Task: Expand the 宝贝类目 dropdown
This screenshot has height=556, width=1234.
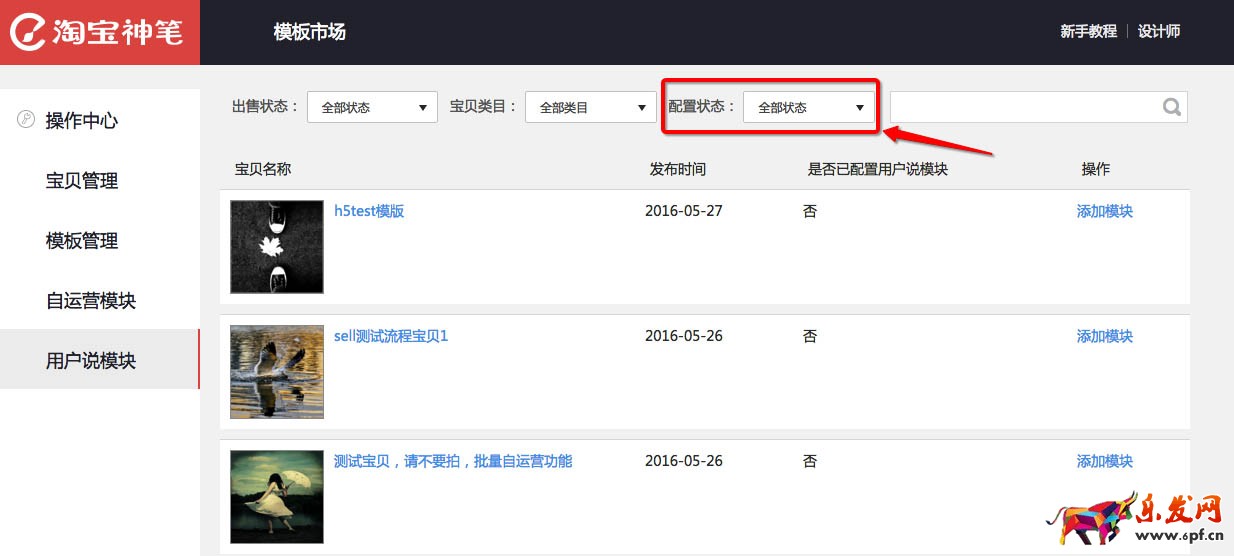Action: coord(590,107)
